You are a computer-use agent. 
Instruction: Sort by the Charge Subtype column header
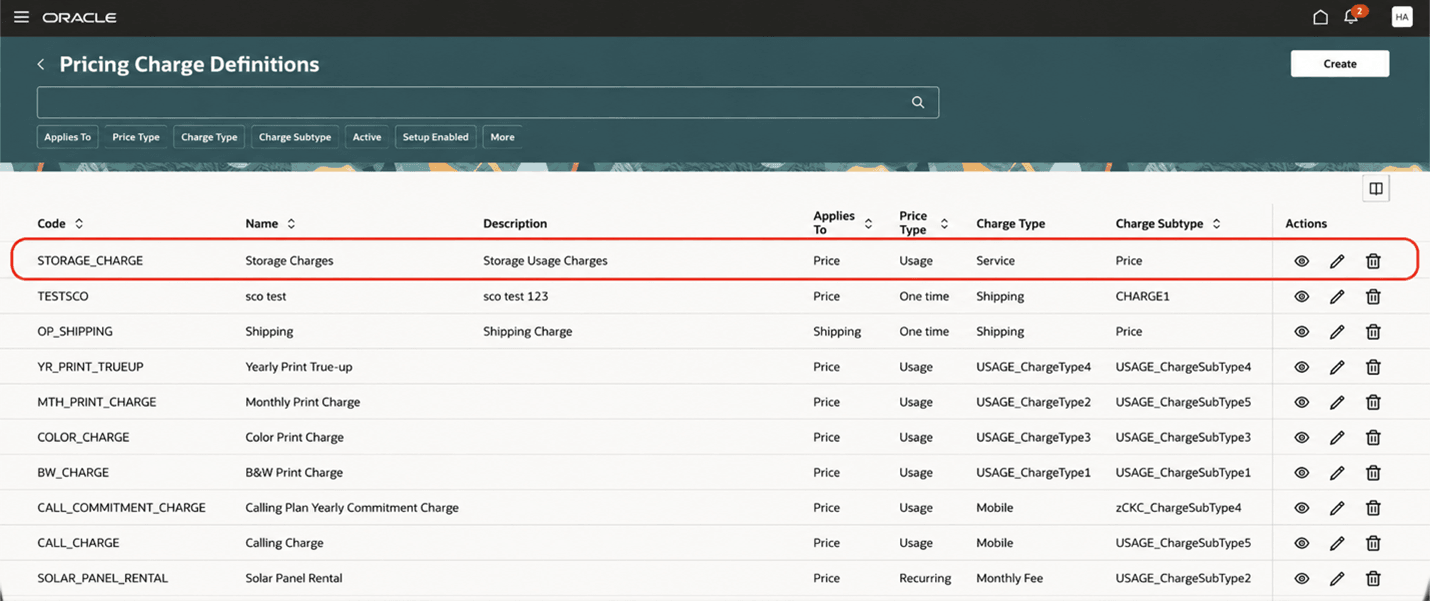pyautogui.click(x=1216, y=224)
